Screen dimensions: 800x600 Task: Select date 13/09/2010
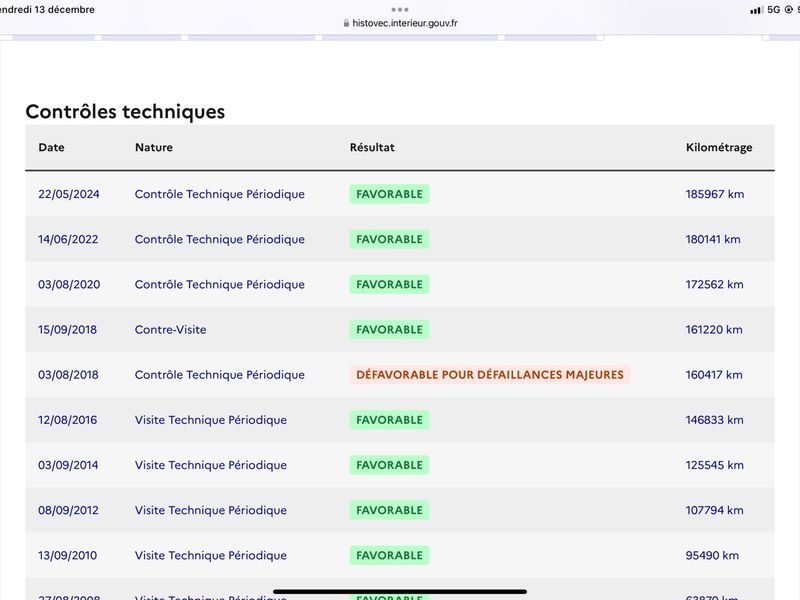coord(67,556)
